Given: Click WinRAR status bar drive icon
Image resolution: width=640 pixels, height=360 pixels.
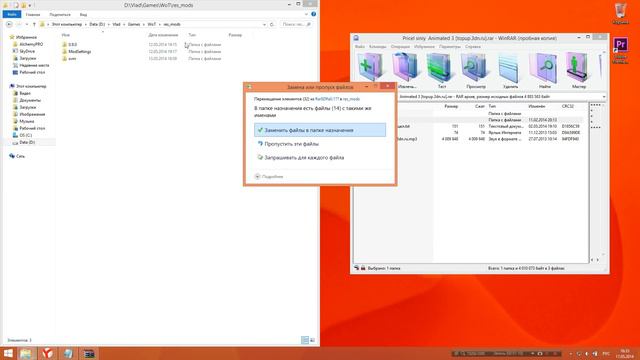Looking at the screenshot, I should [x=357, y=268].
